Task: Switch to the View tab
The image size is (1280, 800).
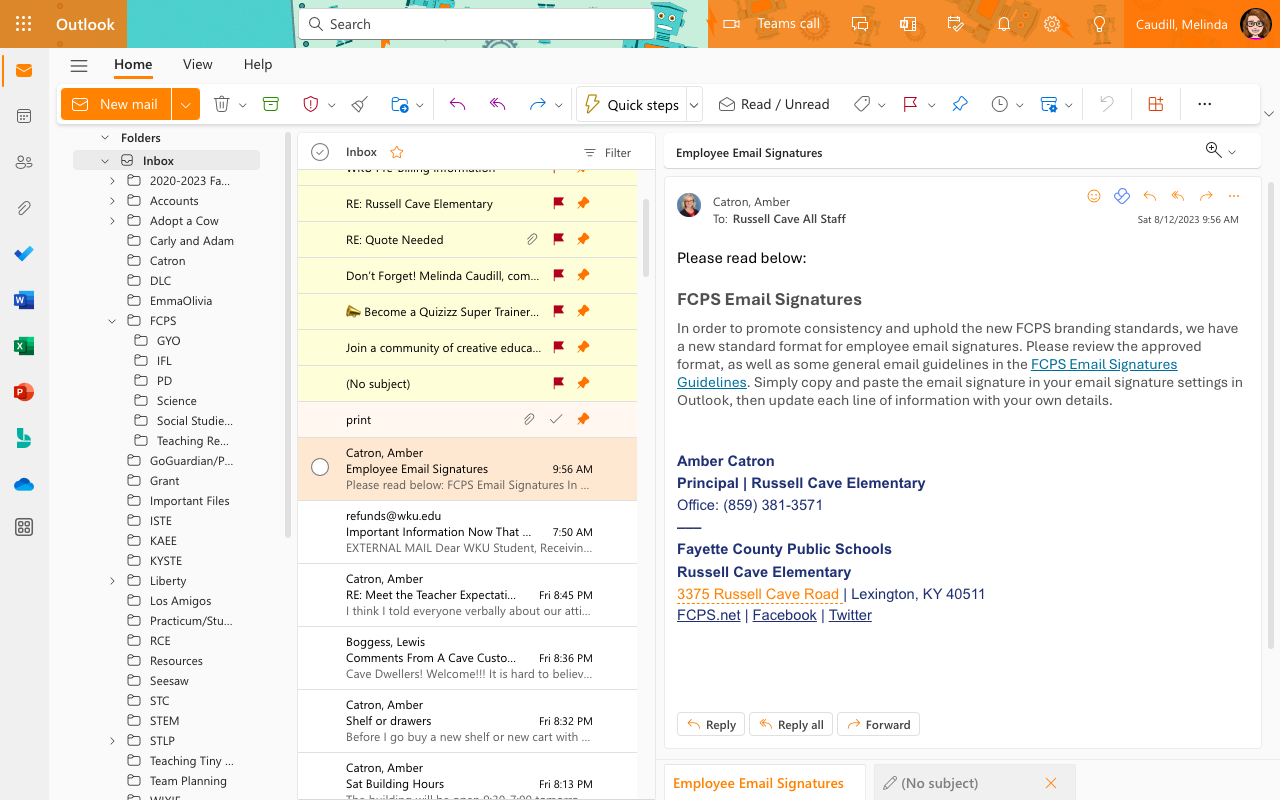Action: coord(198,64)
